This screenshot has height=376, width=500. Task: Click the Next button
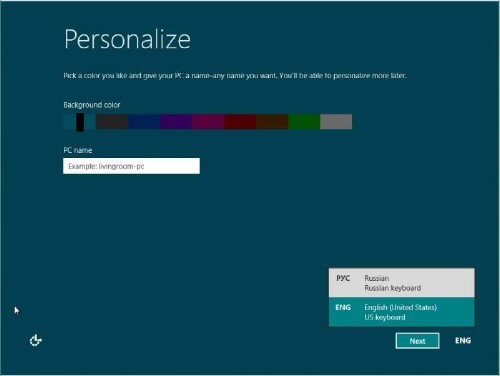417,341
